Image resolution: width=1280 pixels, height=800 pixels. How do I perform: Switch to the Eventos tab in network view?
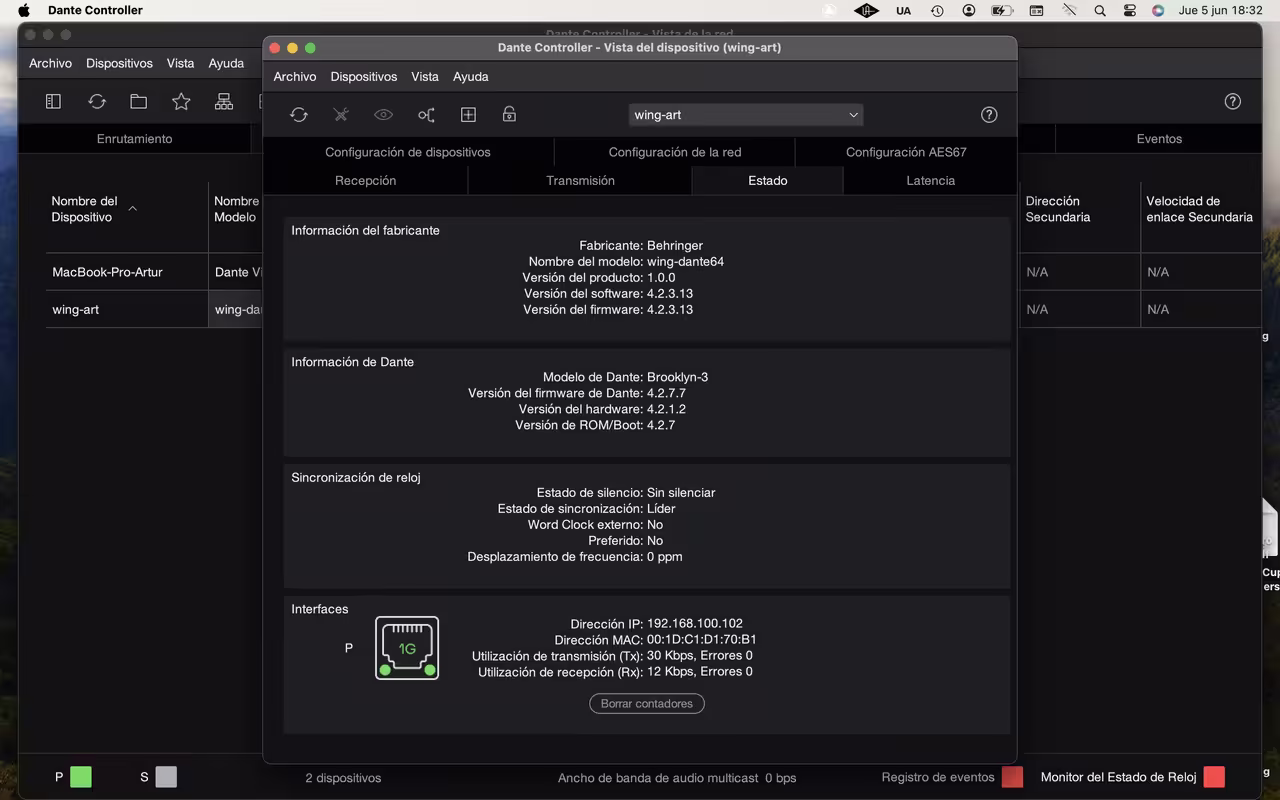click(x=1159, y=139)
